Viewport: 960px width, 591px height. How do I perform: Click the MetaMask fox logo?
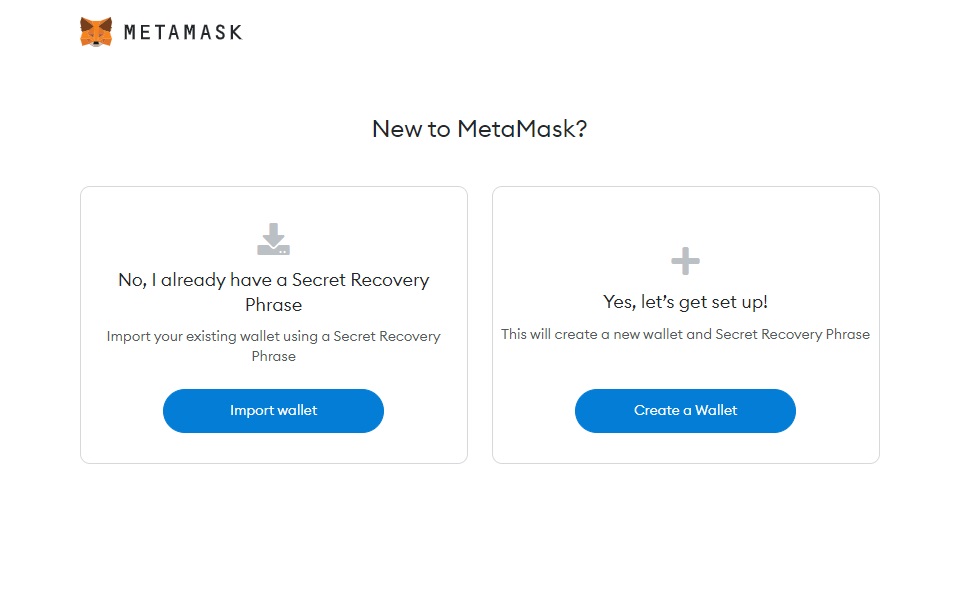coord(96,32)
